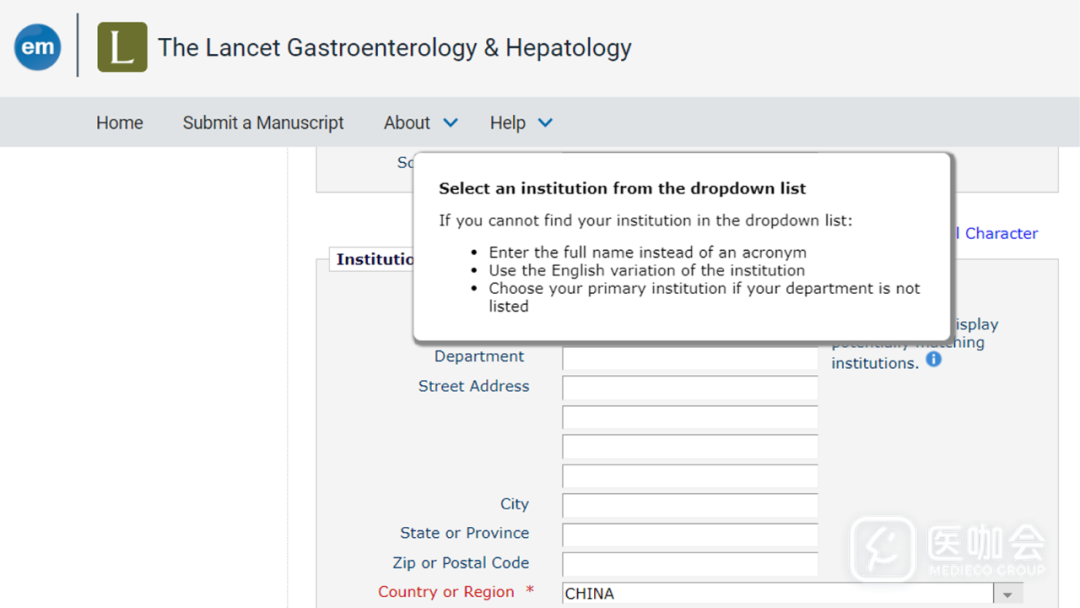Open the About menu label

pos(407,123)
